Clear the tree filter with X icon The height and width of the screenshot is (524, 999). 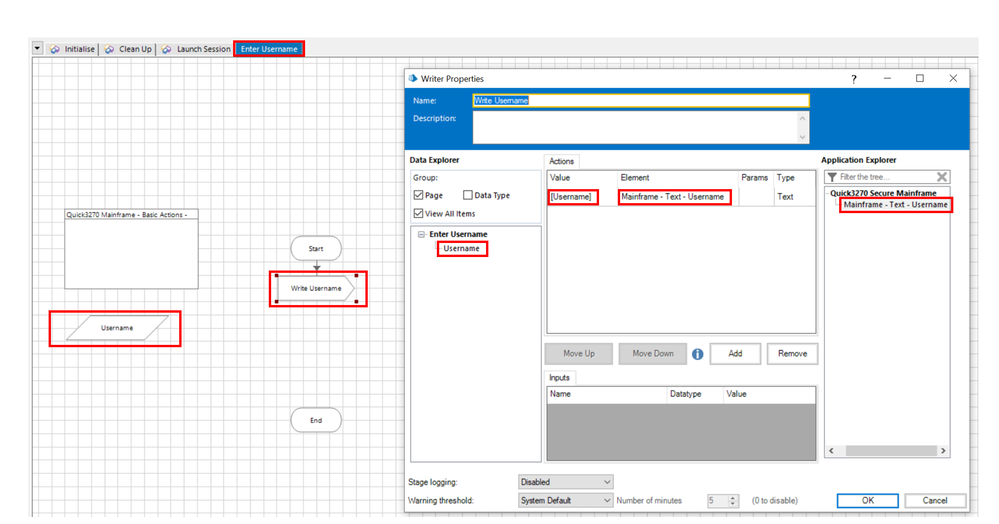click(x=941, y=177)
